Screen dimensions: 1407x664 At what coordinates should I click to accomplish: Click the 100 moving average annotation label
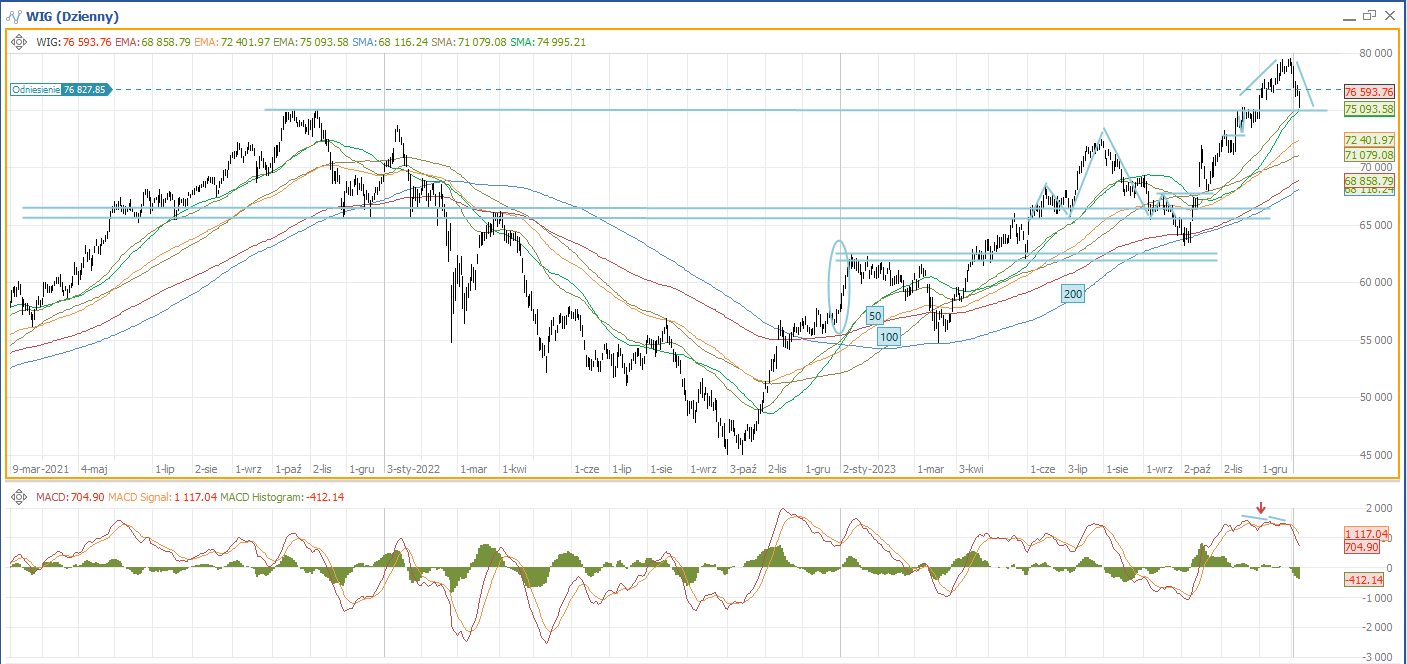coord(889,338)
